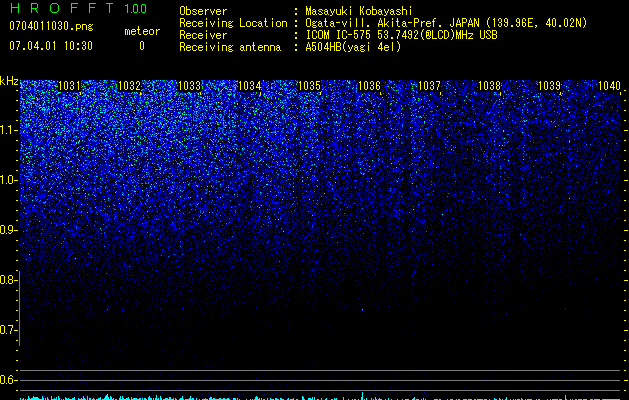Click the 0.7 kHz axis label
The image size is (629, 400).
8,330
